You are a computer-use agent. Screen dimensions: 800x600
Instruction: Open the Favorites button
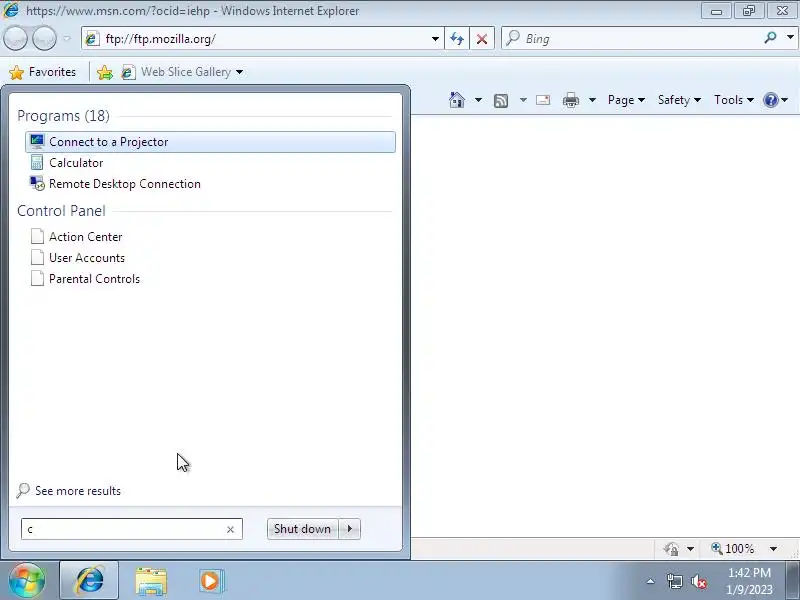pos(43,72)
